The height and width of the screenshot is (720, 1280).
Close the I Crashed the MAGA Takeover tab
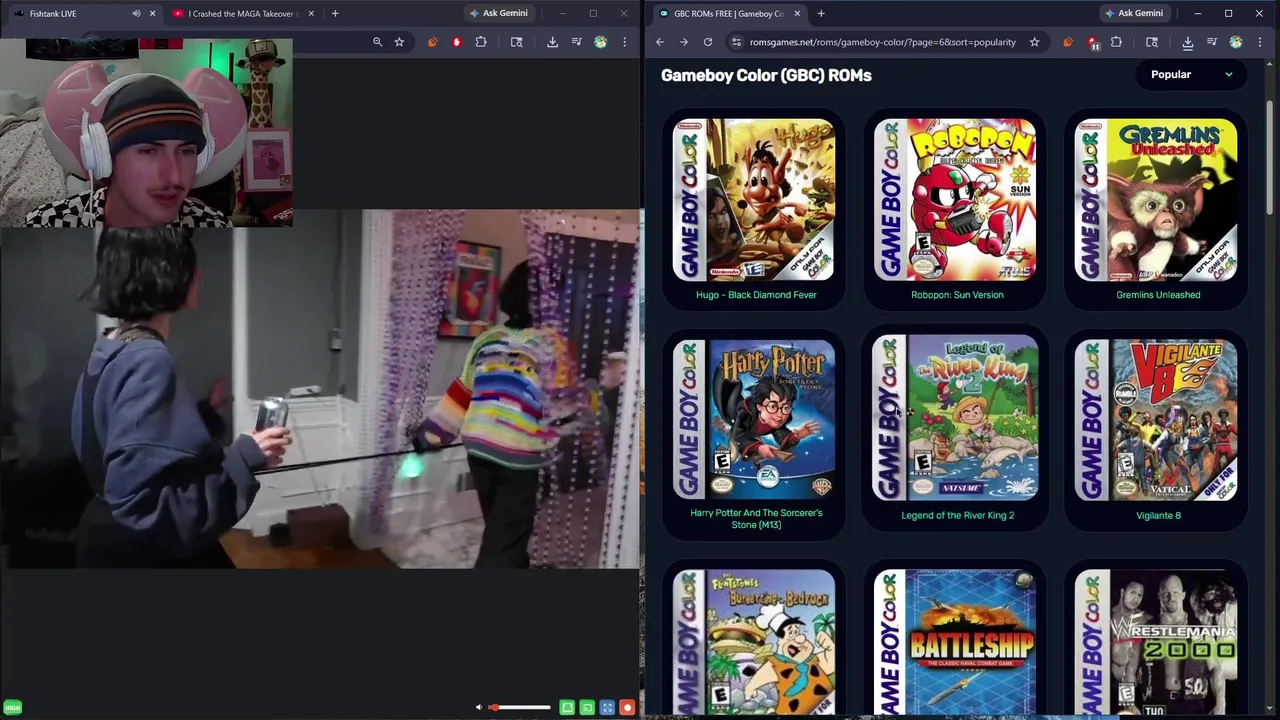(x=311, y=13)
